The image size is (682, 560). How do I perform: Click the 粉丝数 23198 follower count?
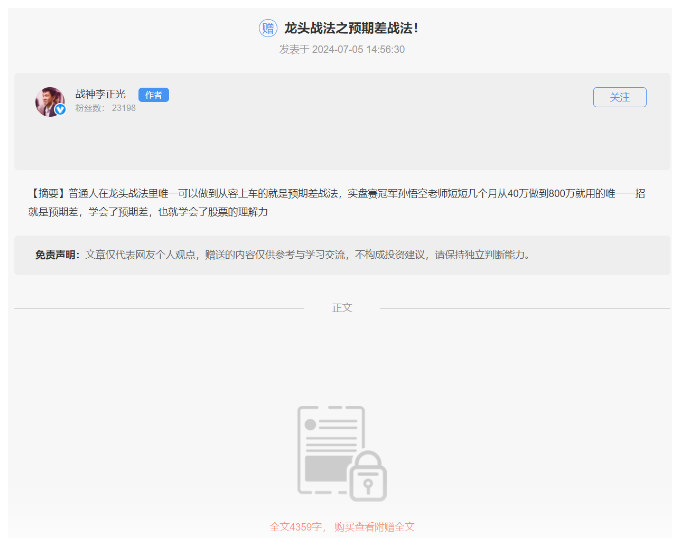point(105,108)
